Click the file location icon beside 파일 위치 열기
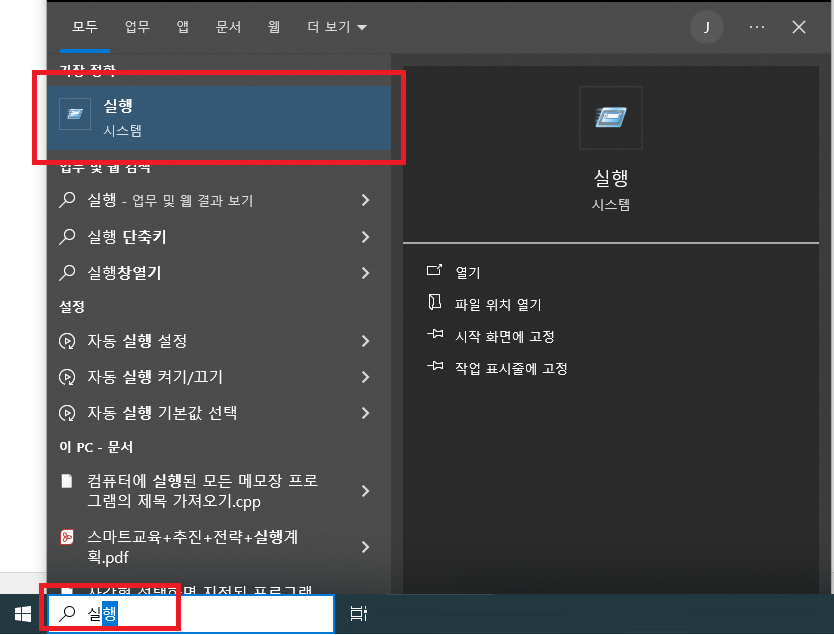 tap(435, 302)
